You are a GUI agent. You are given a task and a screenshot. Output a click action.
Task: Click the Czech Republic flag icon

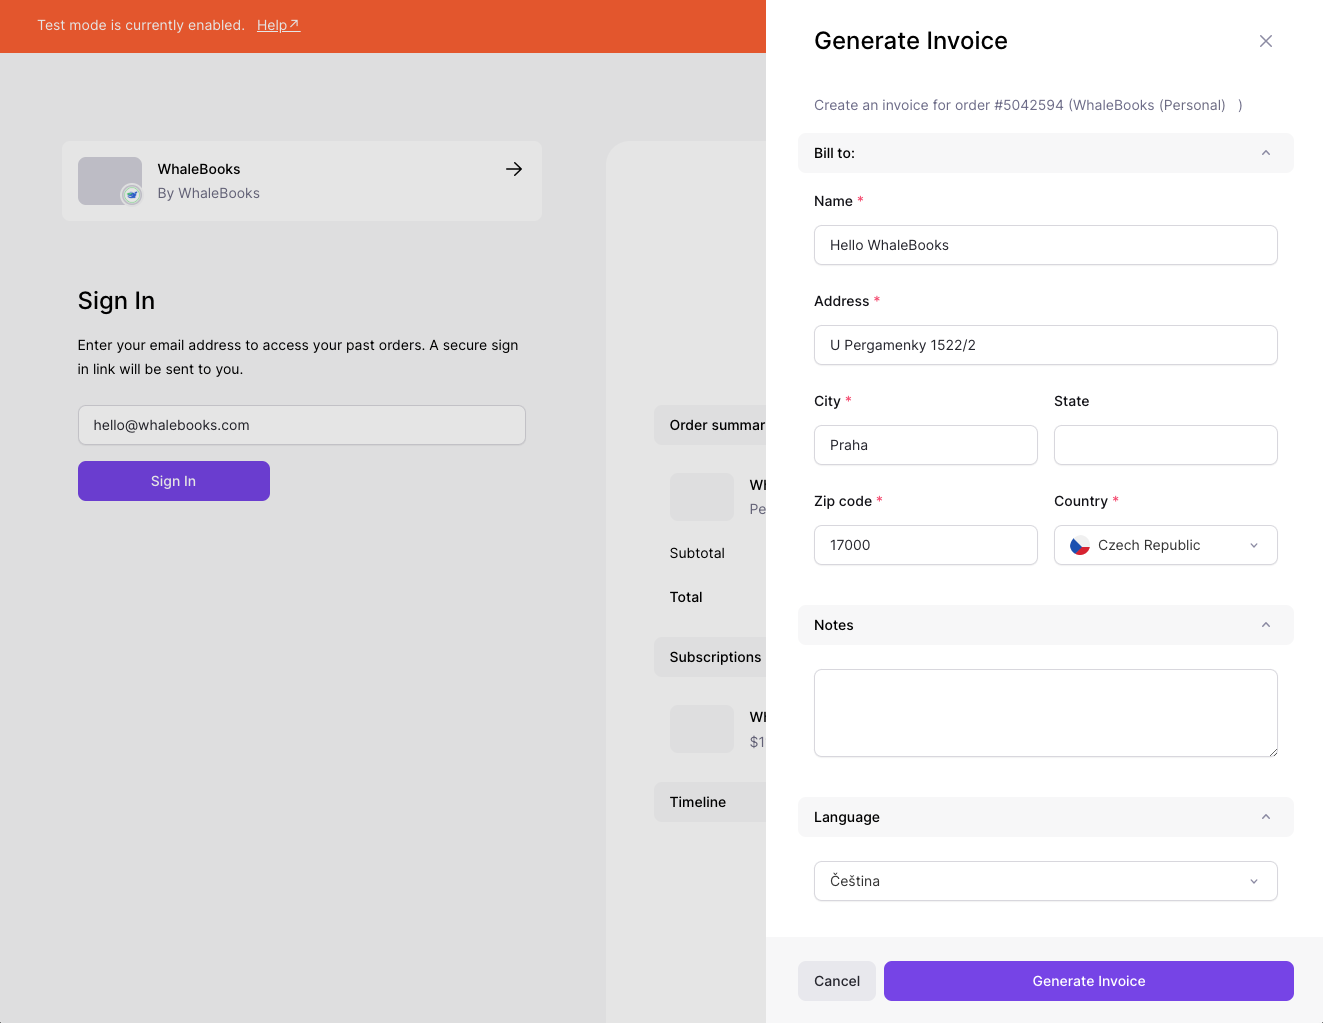click(1080, 545)
